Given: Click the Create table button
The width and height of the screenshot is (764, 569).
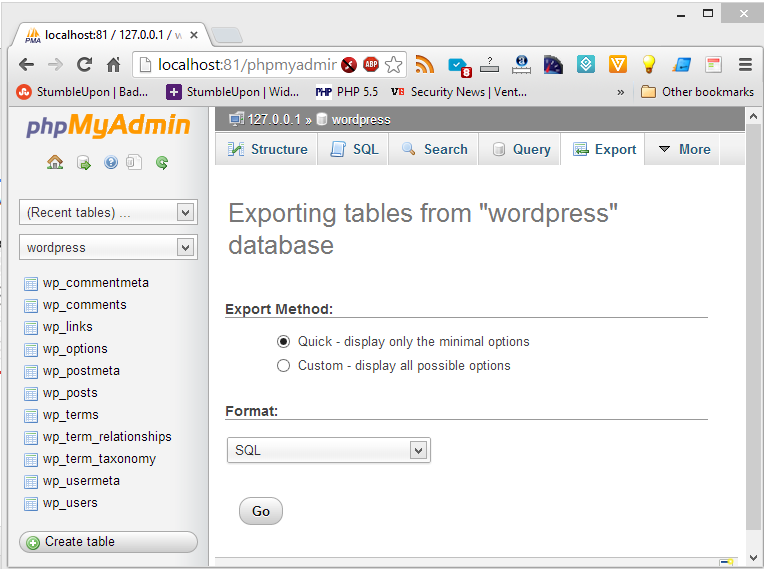Looking at the screenshot, I should click(x=108, y=542).
